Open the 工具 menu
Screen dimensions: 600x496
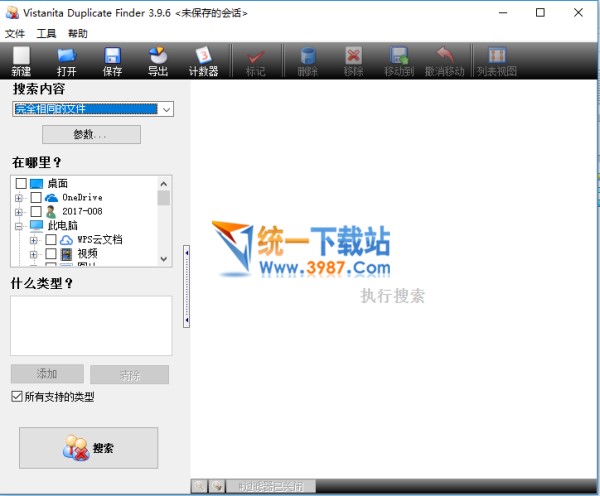(x=46, y=34)
